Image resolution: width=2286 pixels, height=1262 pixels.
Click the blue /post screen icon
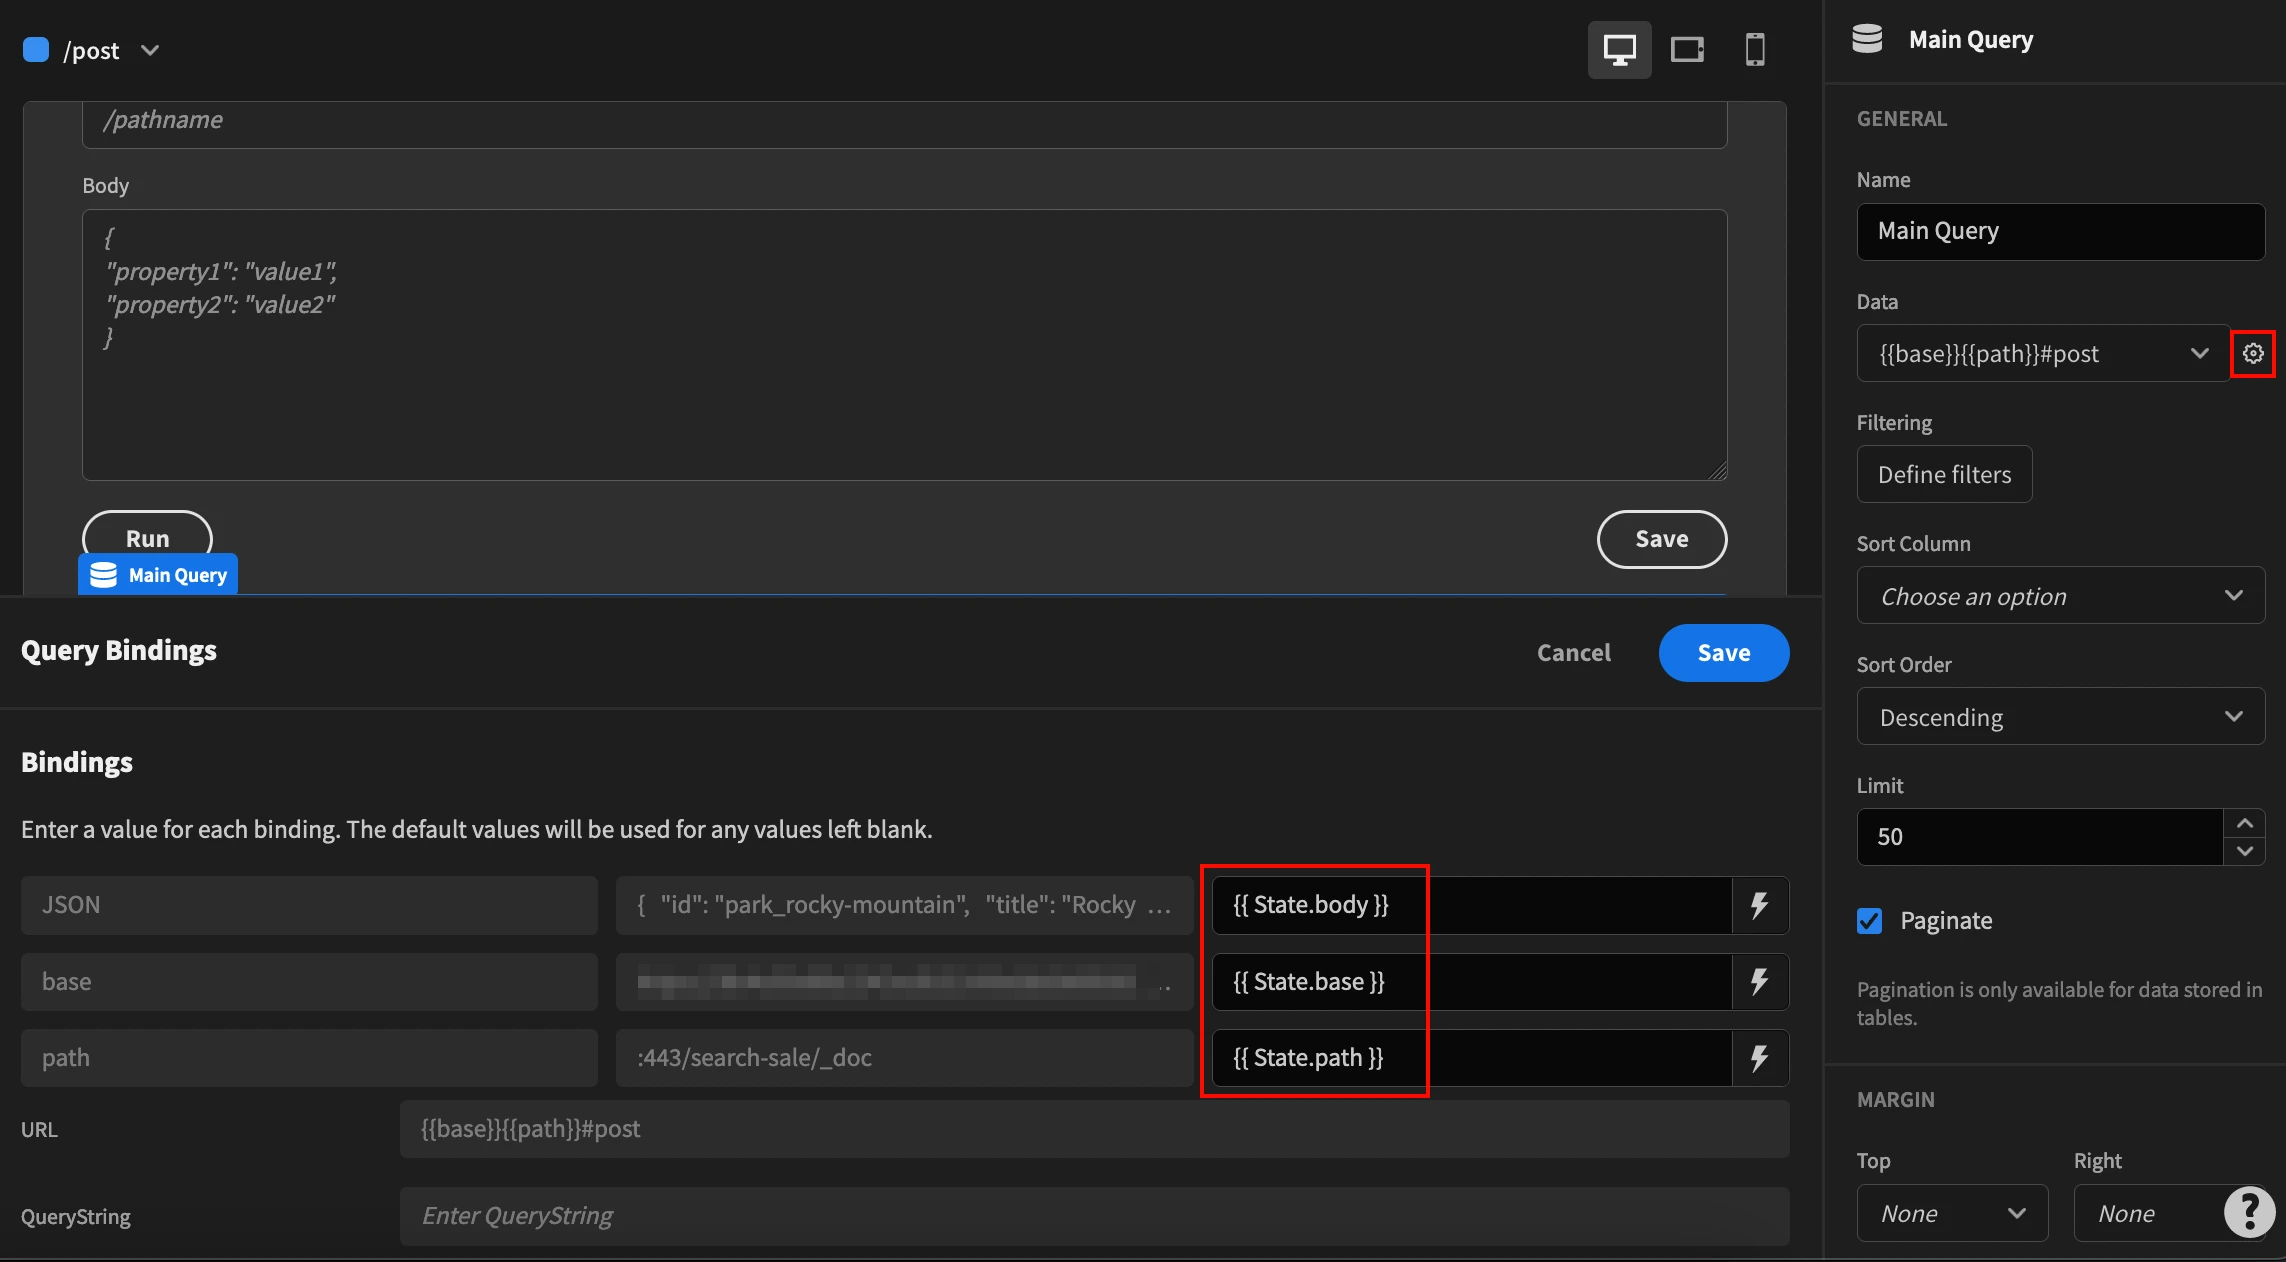tap(36, 50)
